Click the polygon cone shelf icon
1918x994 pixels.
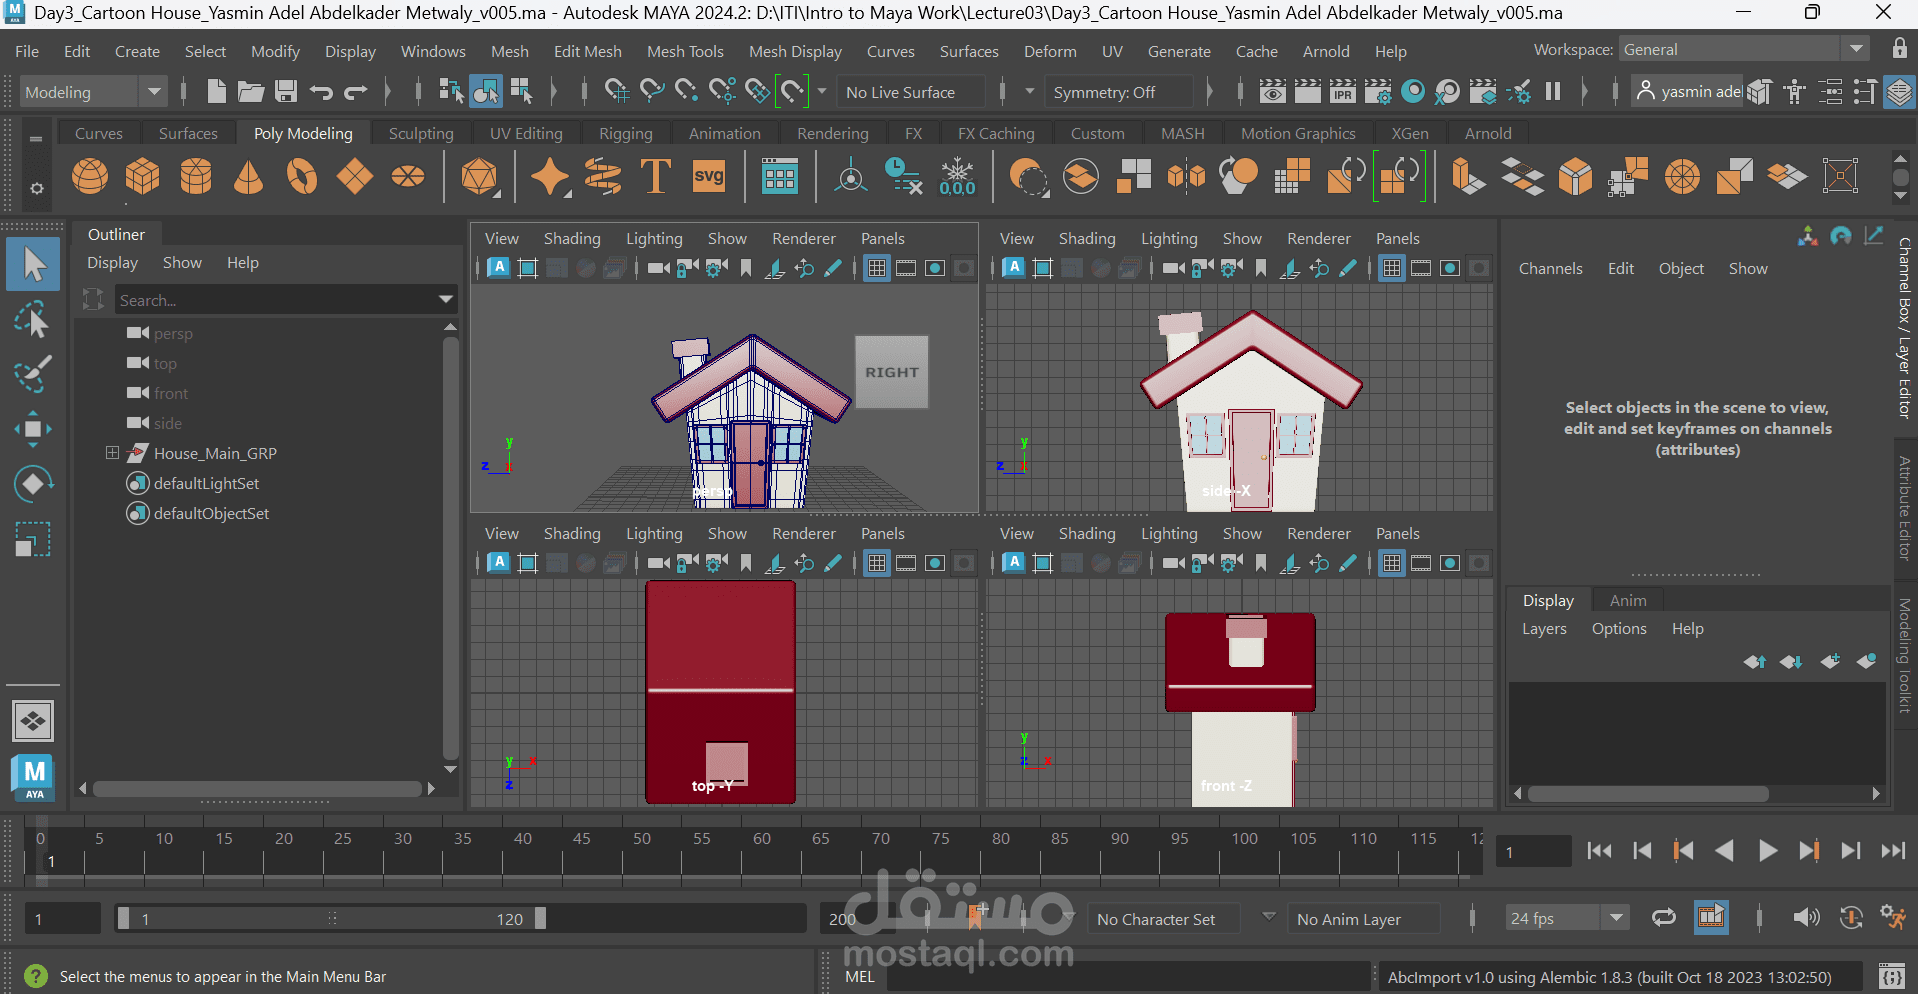pos(248,177)
